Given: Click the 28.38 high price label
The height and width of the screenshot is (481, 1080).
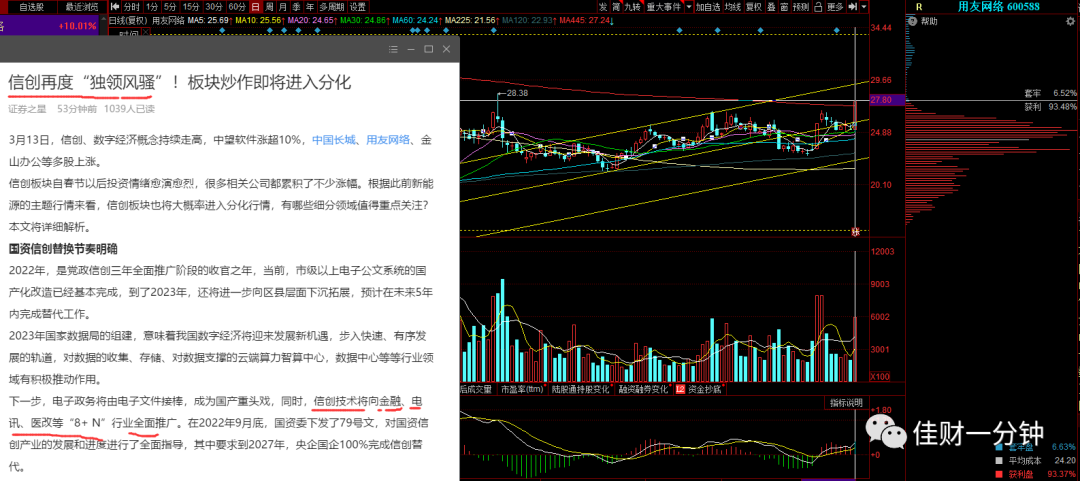Looking at the screenshot, I should point(517,92).
